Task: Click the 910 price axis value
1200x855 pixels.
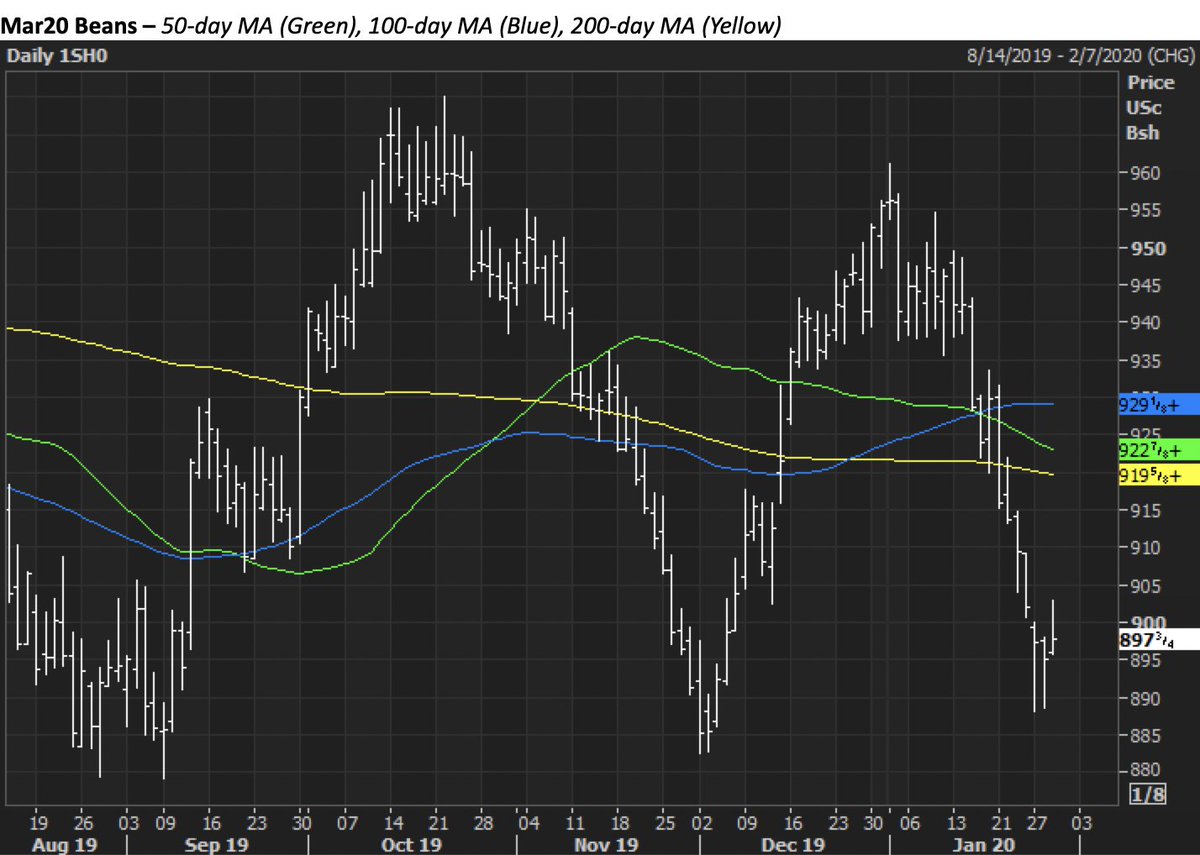Action: tap(1144, 548)
